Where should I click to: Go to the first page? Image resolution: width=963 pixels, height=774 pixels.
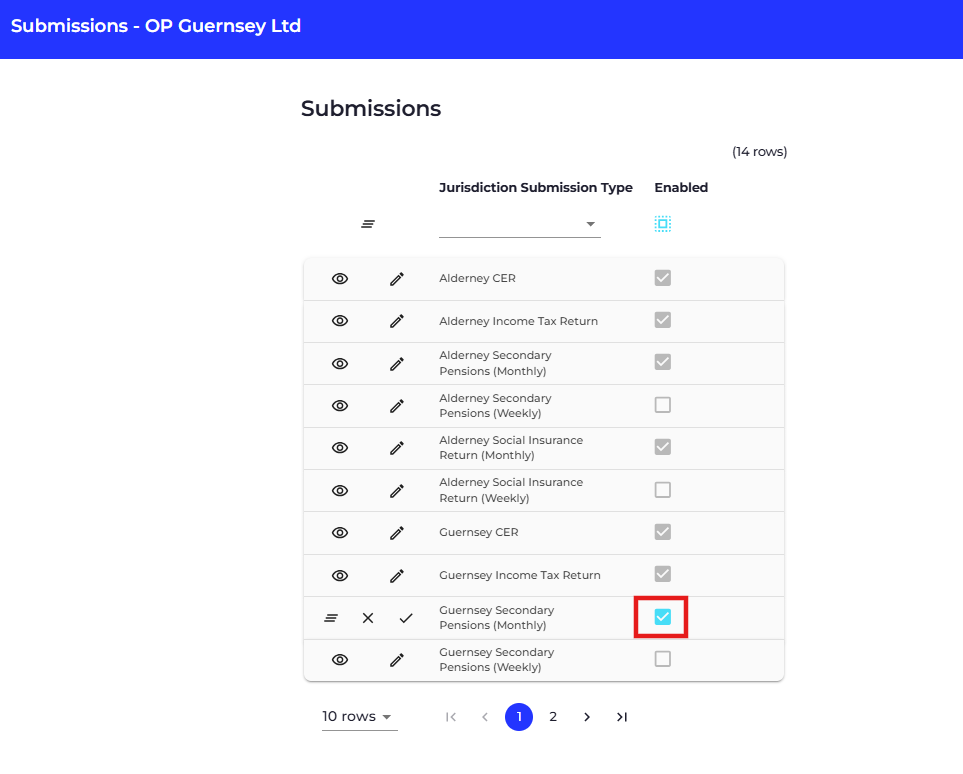[x=451, y=717]
